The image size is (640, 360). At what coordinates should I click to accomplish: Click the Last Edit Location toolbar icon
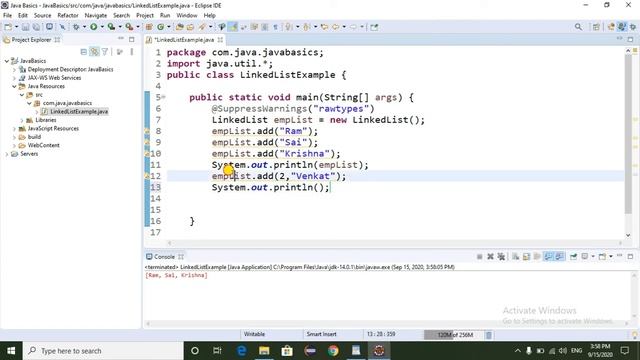pos(324,27)
